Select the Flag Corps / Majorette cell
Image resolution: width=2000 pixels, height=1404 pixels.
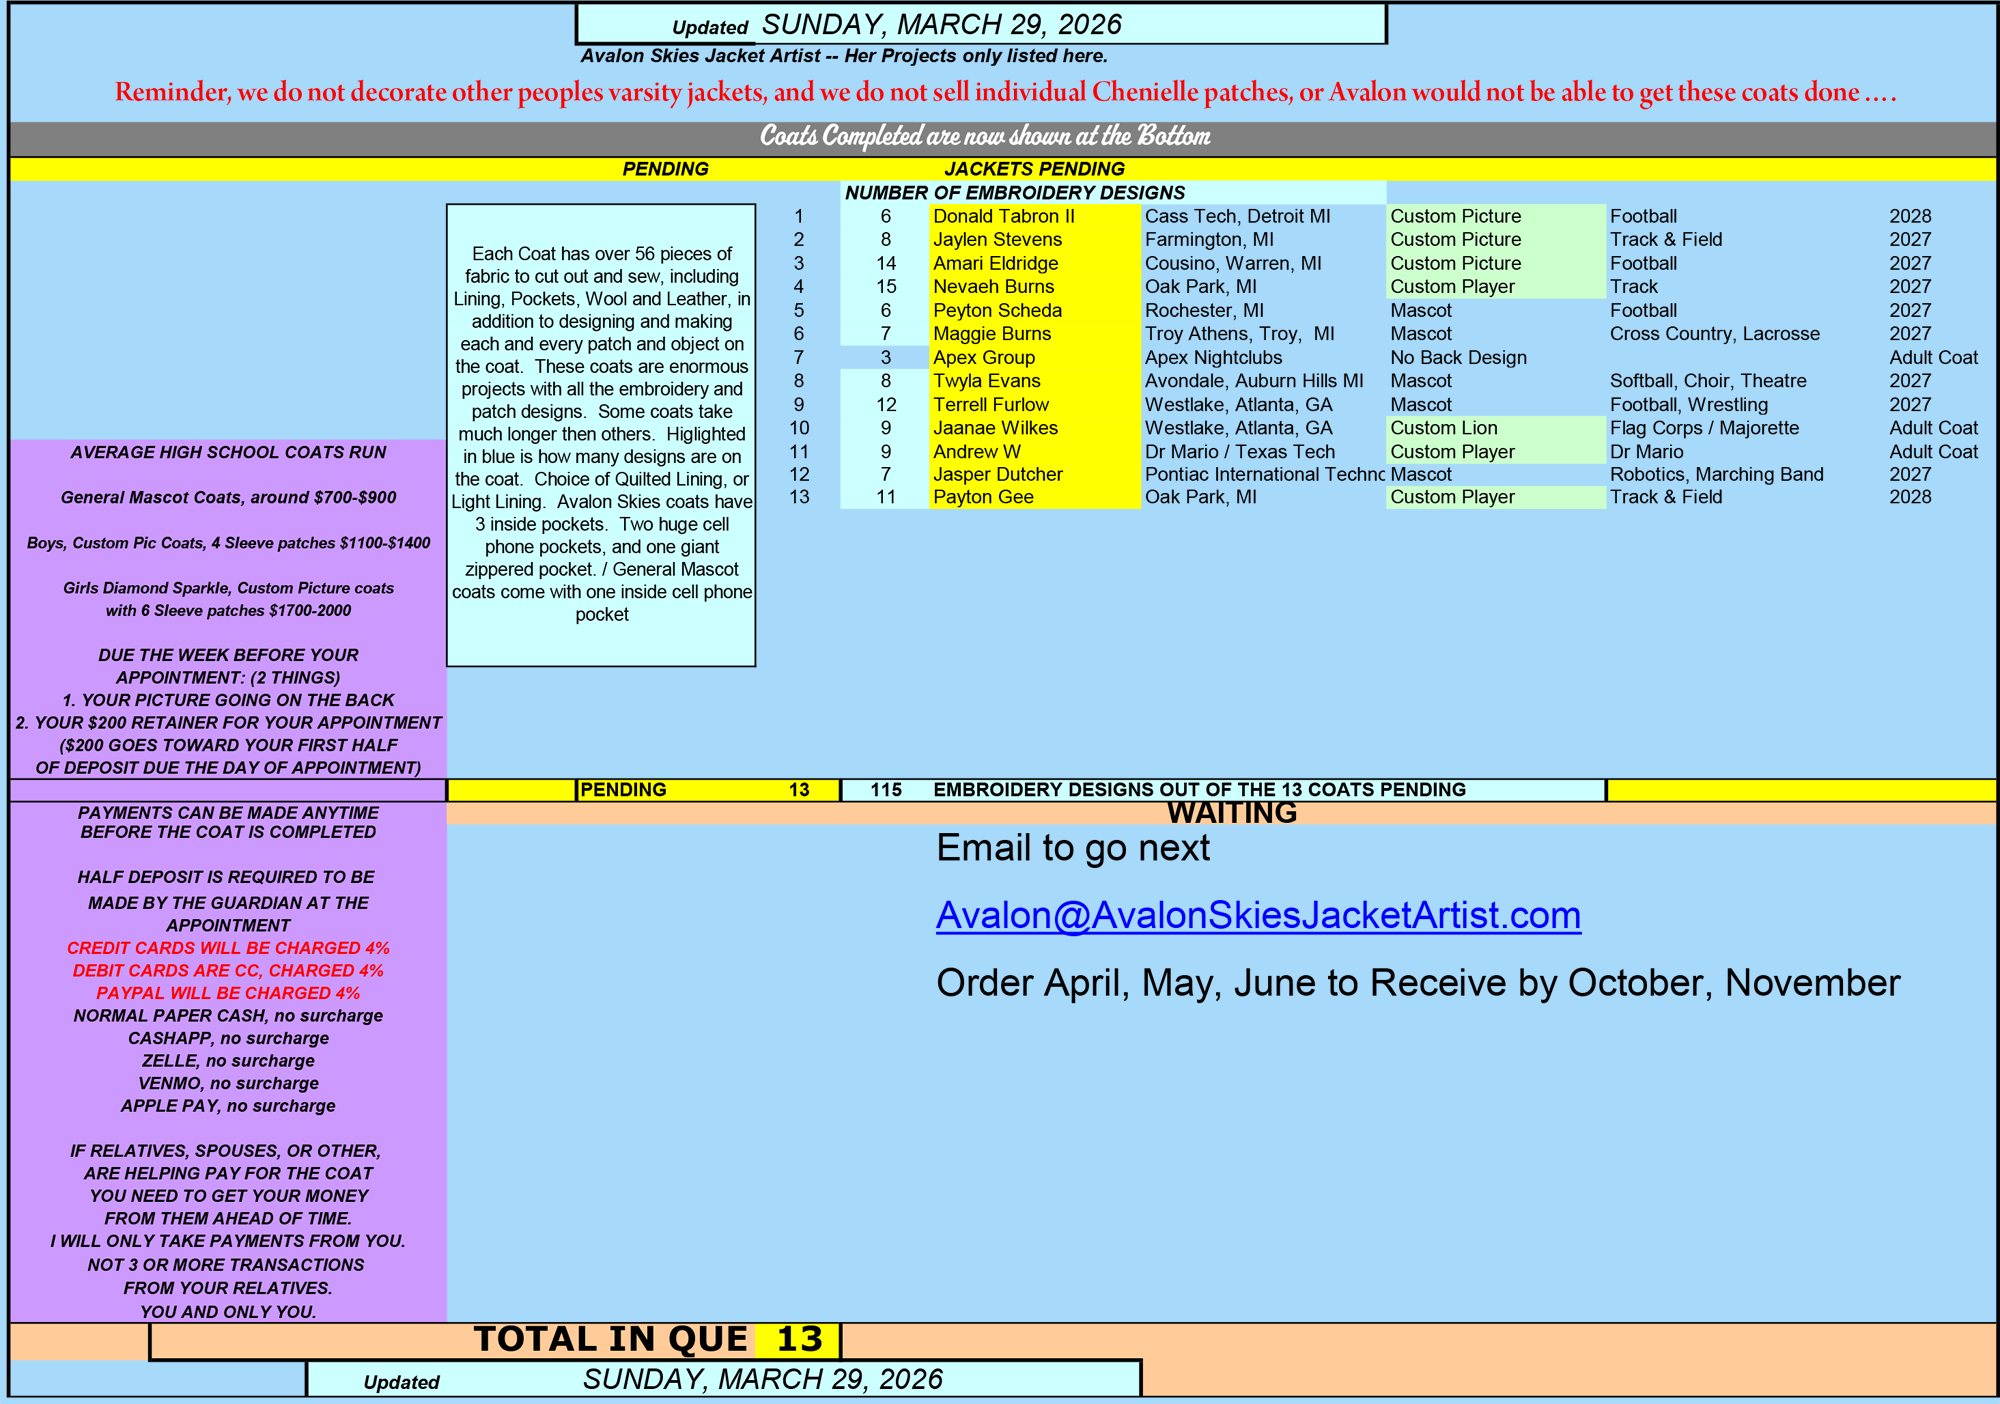1704,428
